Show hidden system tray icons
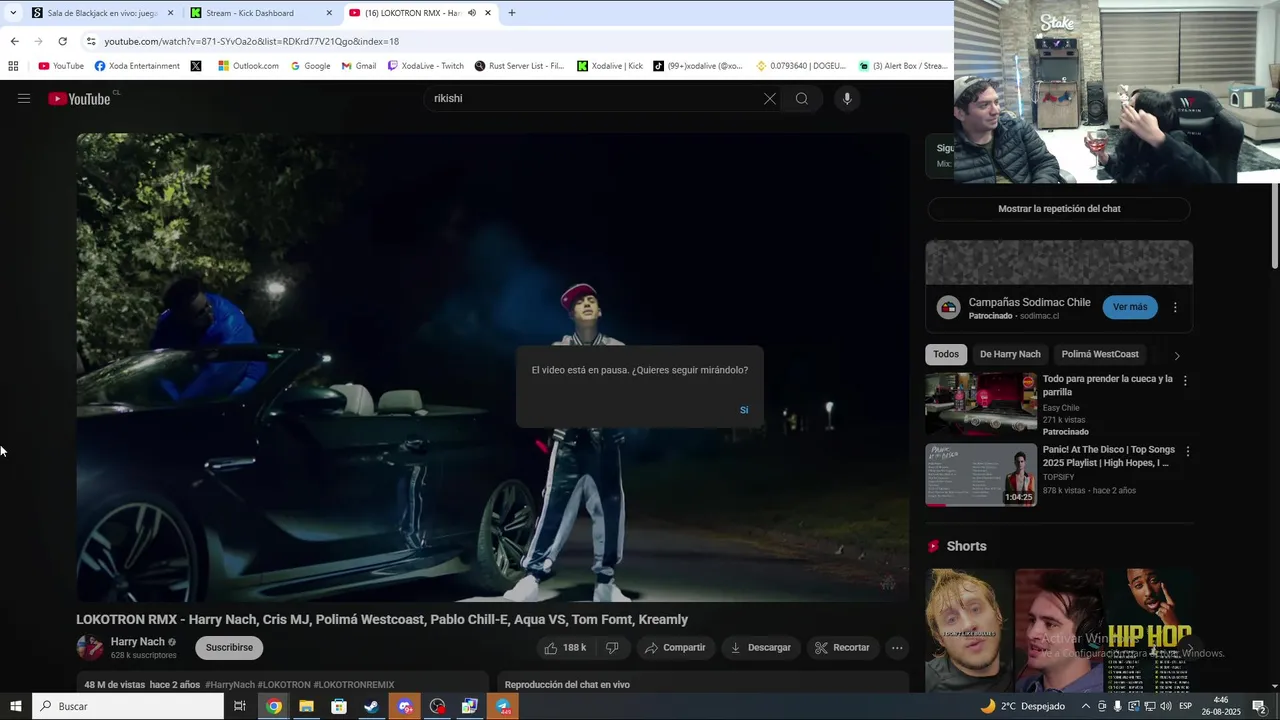 tap(1086, 706)
